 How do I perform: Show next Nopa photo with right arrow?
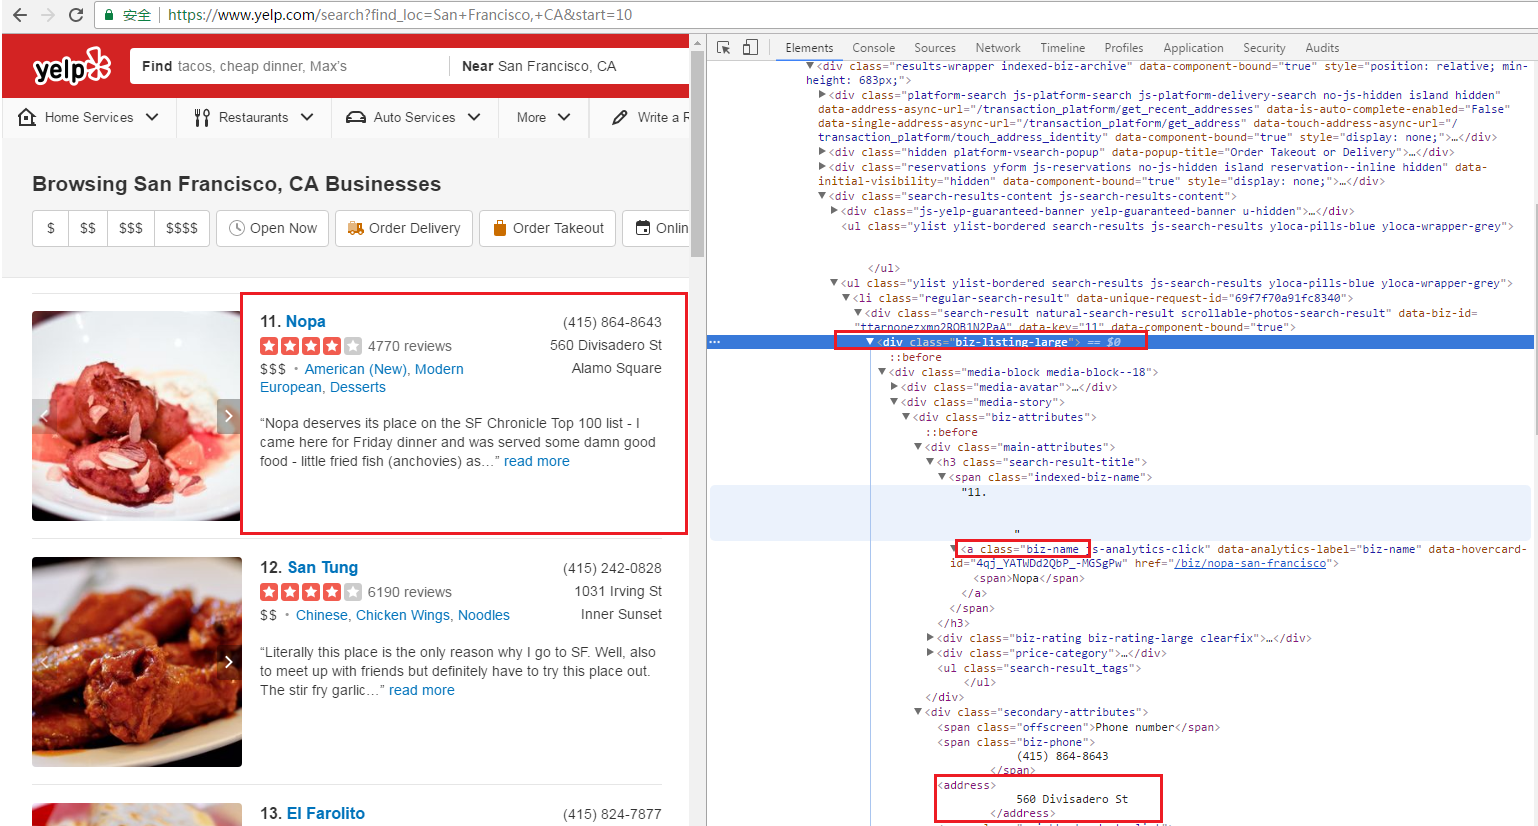point(229,416)
